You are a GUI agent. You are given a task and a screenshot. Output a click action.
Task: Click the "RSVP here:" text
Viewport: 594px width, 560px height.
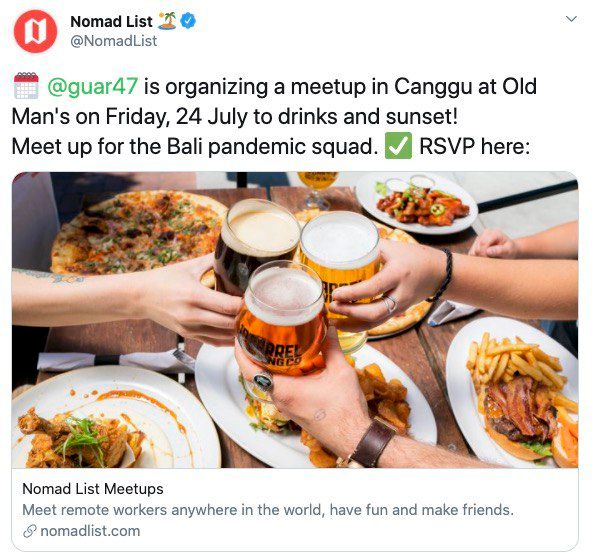point(475,146)
